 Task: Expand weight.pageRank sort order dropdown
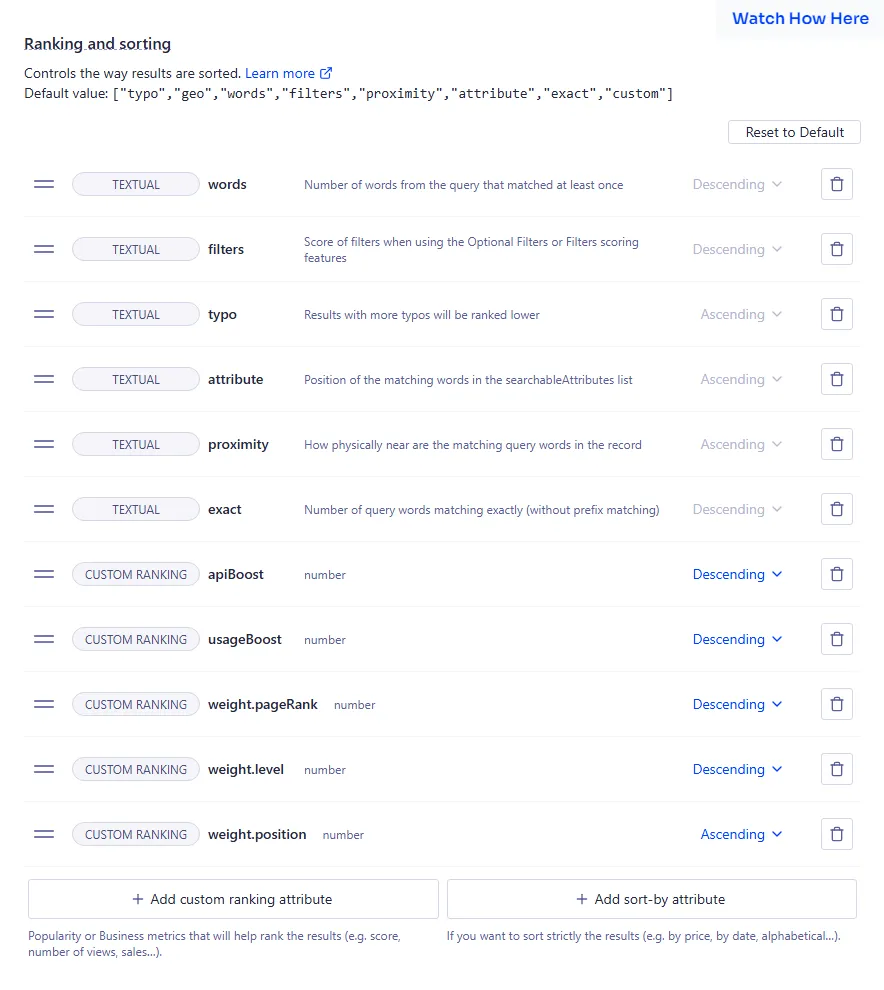[737, 704]
